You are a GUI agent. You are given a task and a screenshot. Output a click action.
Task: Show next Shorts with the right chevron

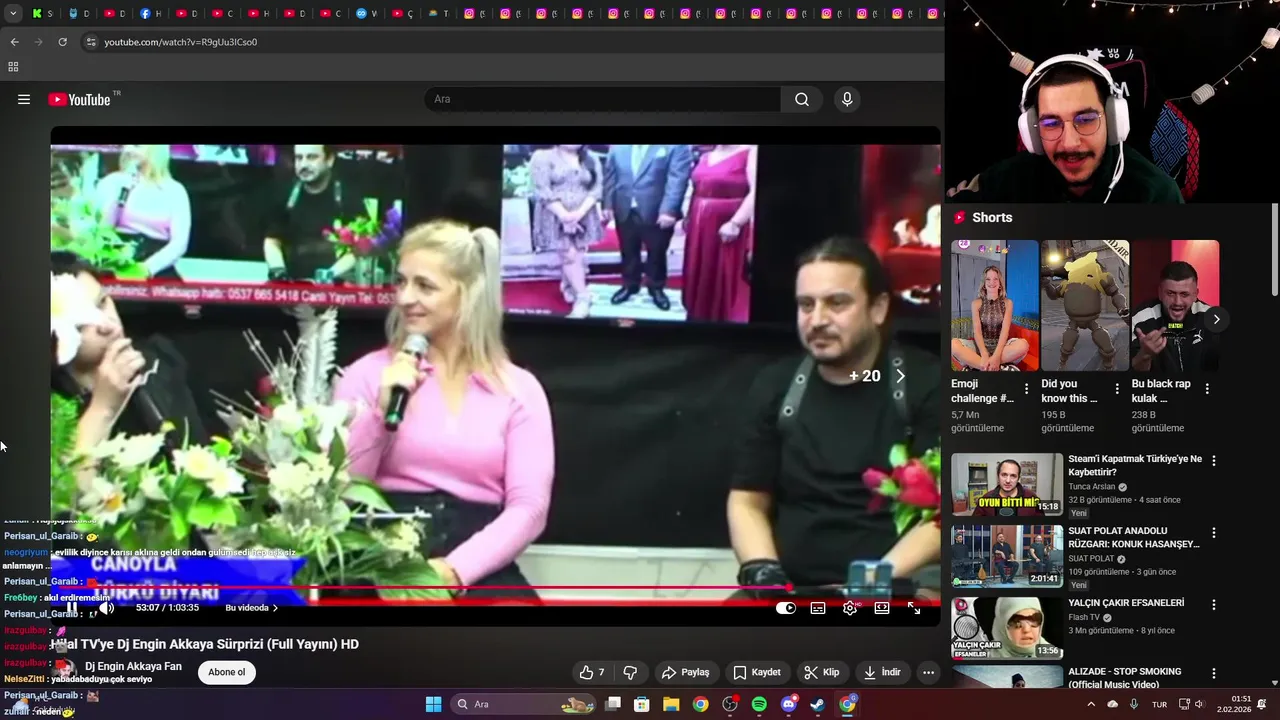click(1216, 319)
